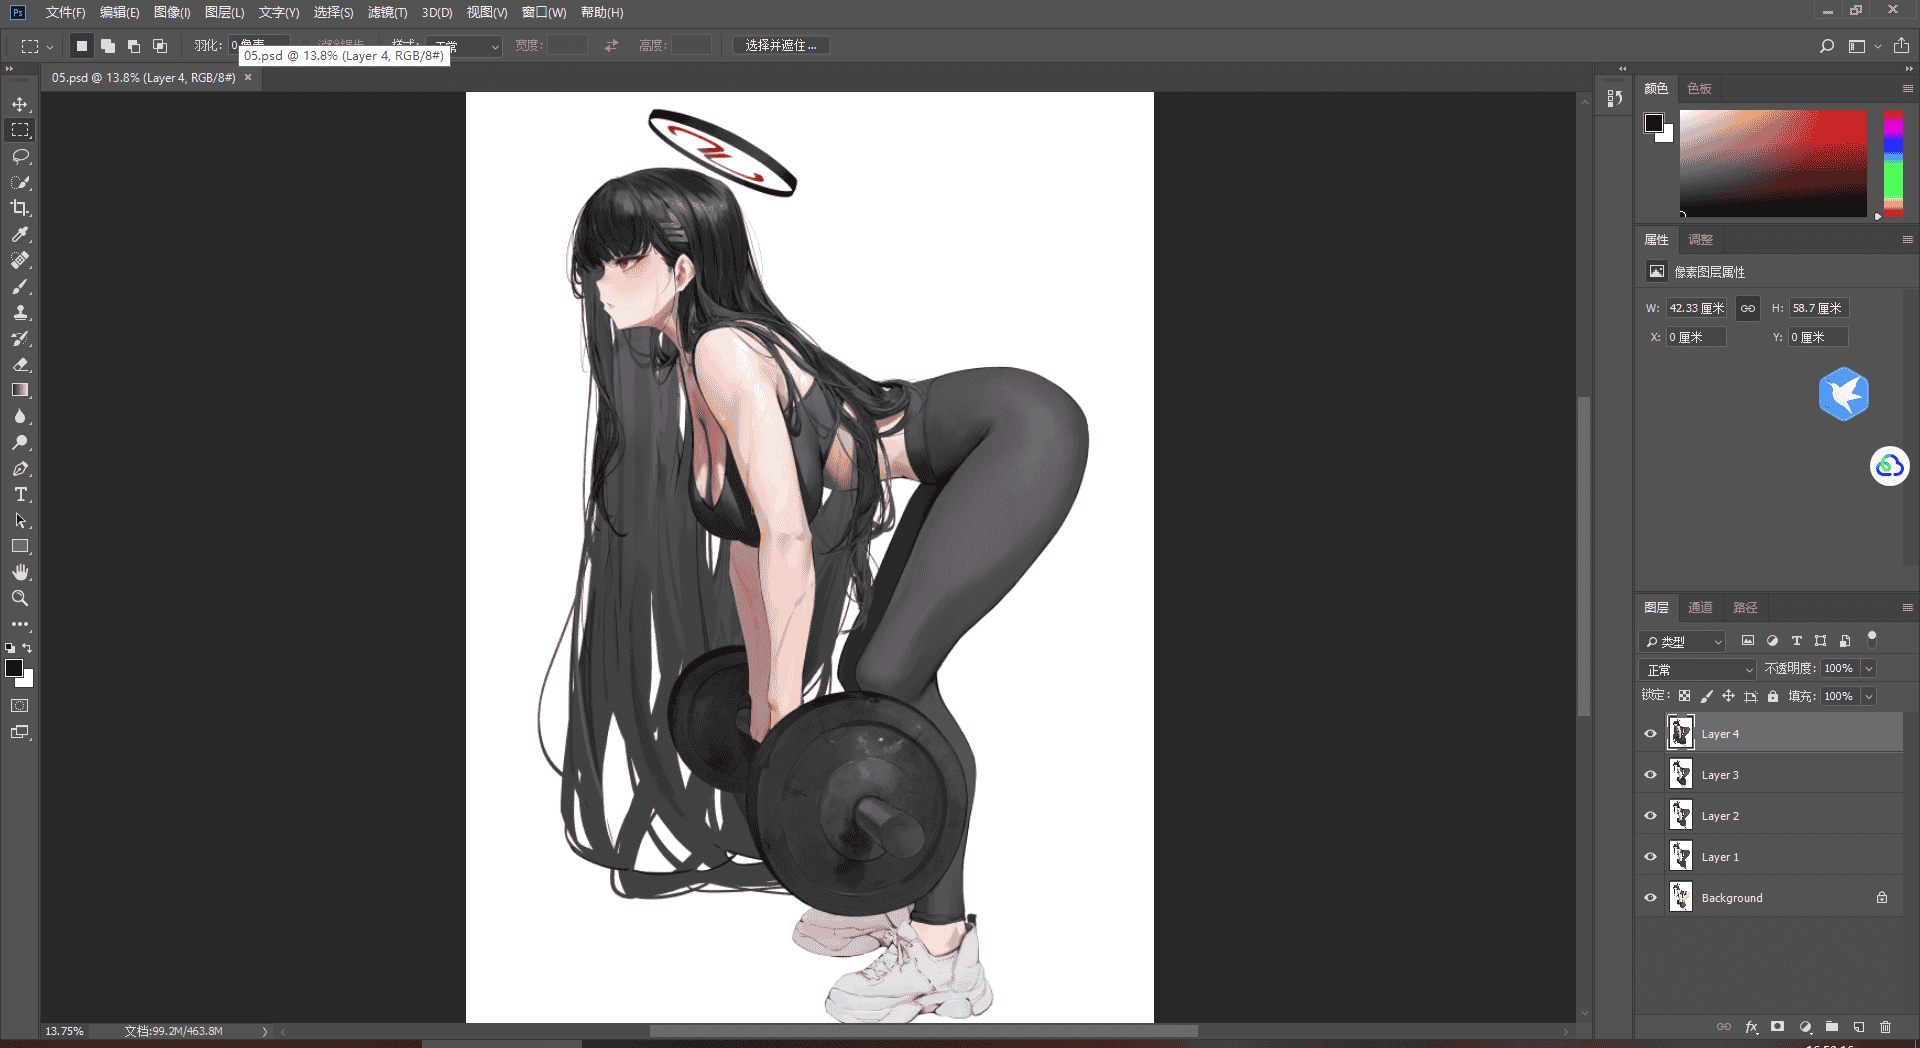The width and height of the screenshot is (1920, 1048).
Task: Select the Dodge tool
Action: click(20, 442)
